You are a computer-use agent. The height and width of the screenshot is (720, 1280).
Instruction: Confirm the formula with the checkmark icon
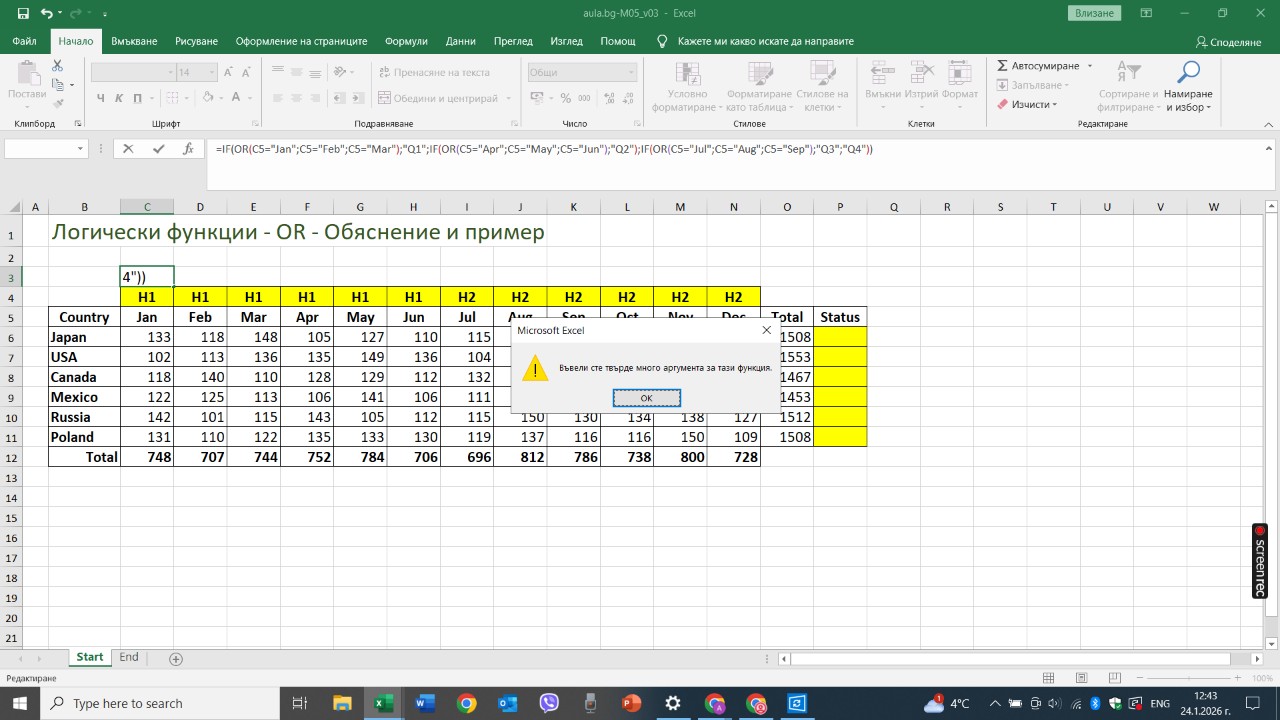click(158, 149)
